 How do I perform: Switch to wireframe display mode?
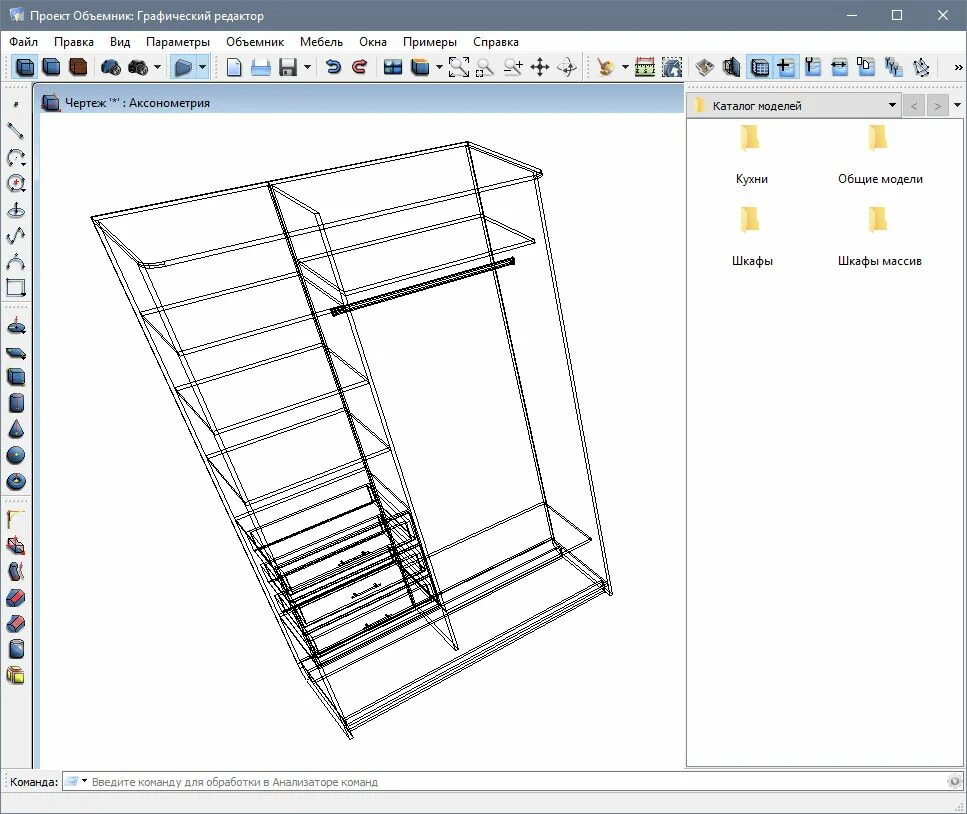[25, 67]
